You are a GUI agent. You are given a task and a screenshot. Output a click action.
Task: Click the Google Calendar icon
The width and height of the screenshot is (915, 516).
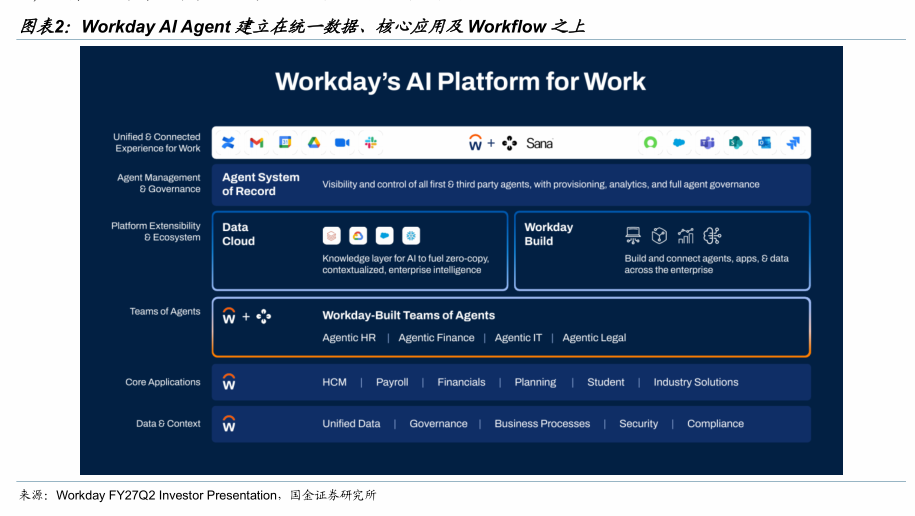click(x=285, y=142)
